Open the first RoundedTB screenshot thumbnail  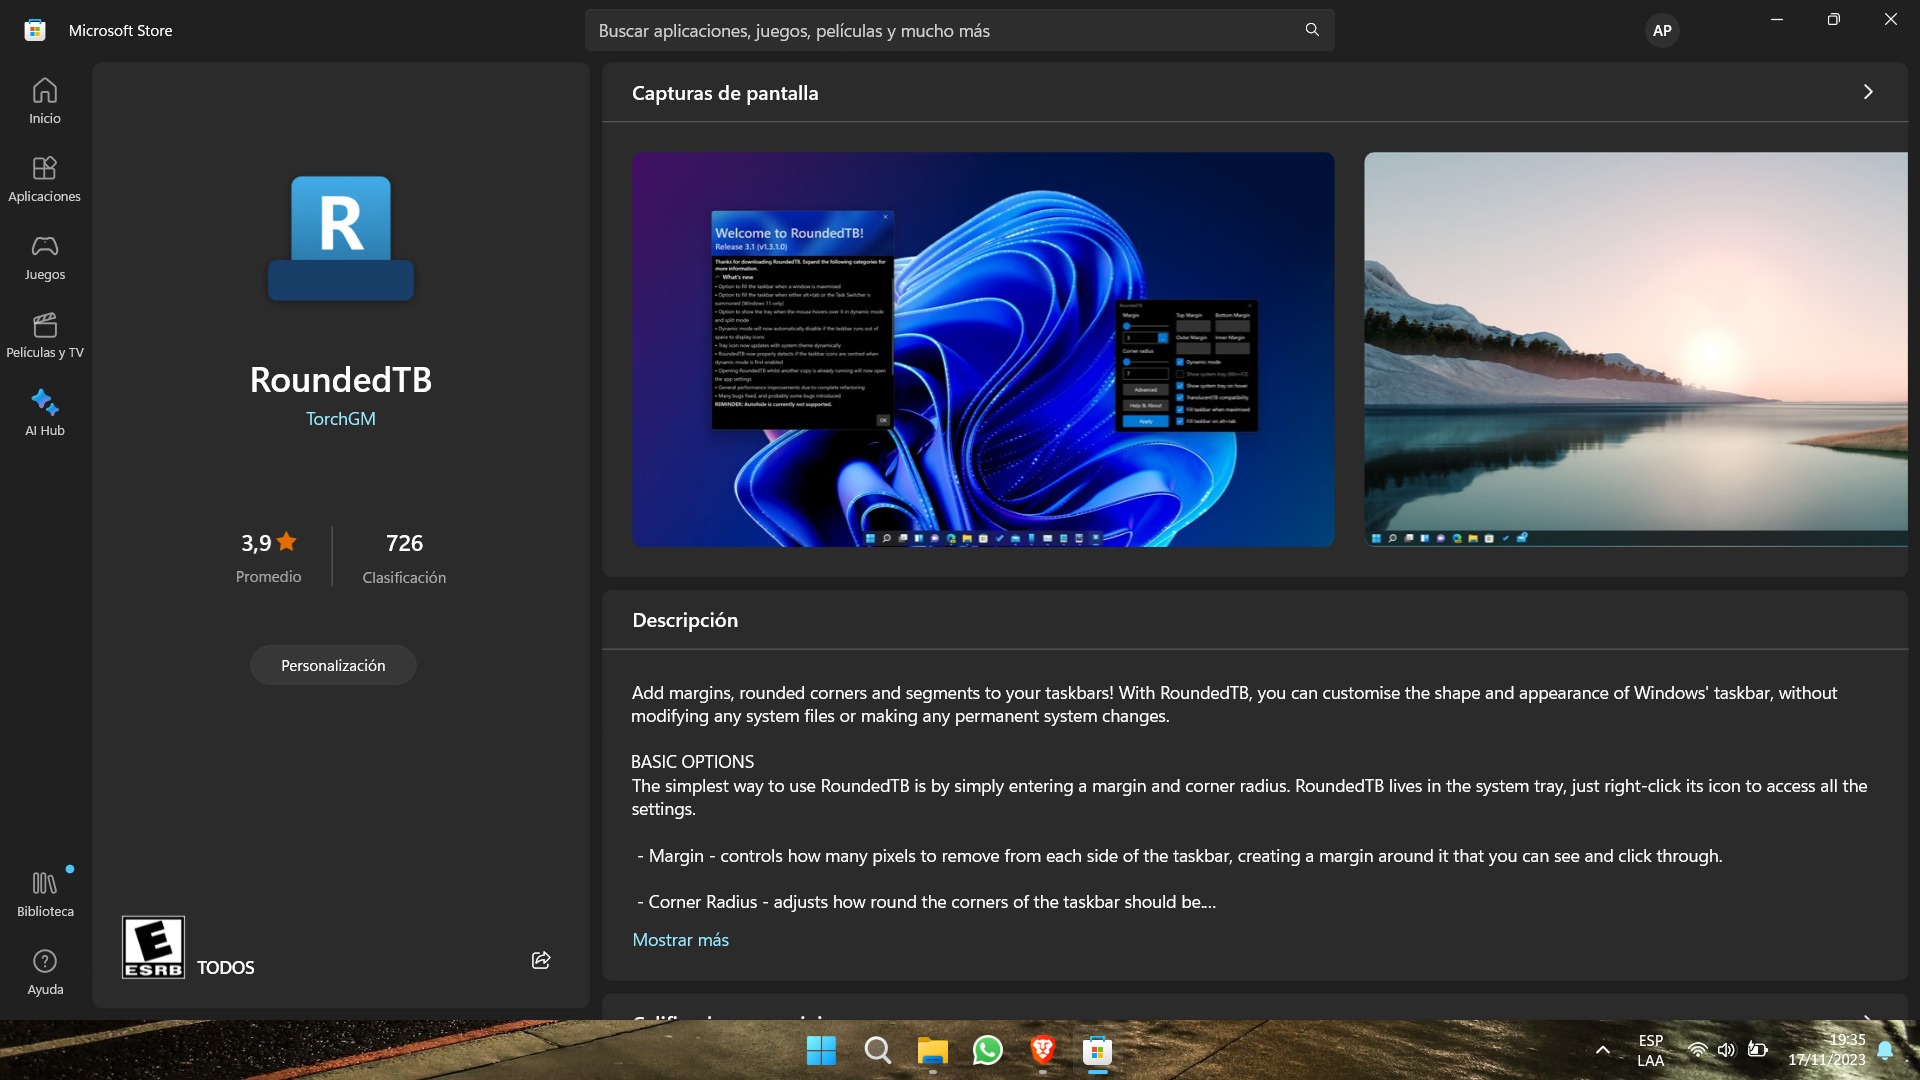click(x=982, y=349)
